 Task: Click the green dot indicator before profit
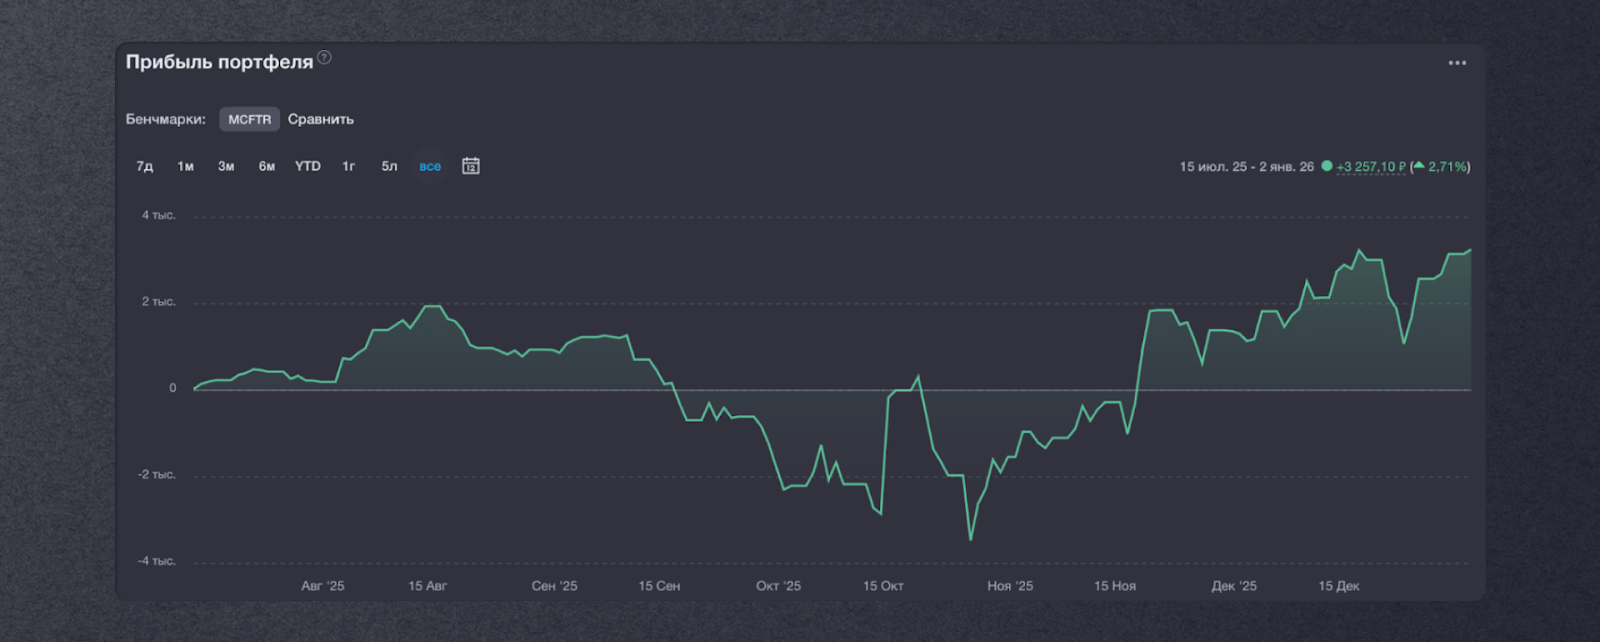click(x=1327, y=166)
